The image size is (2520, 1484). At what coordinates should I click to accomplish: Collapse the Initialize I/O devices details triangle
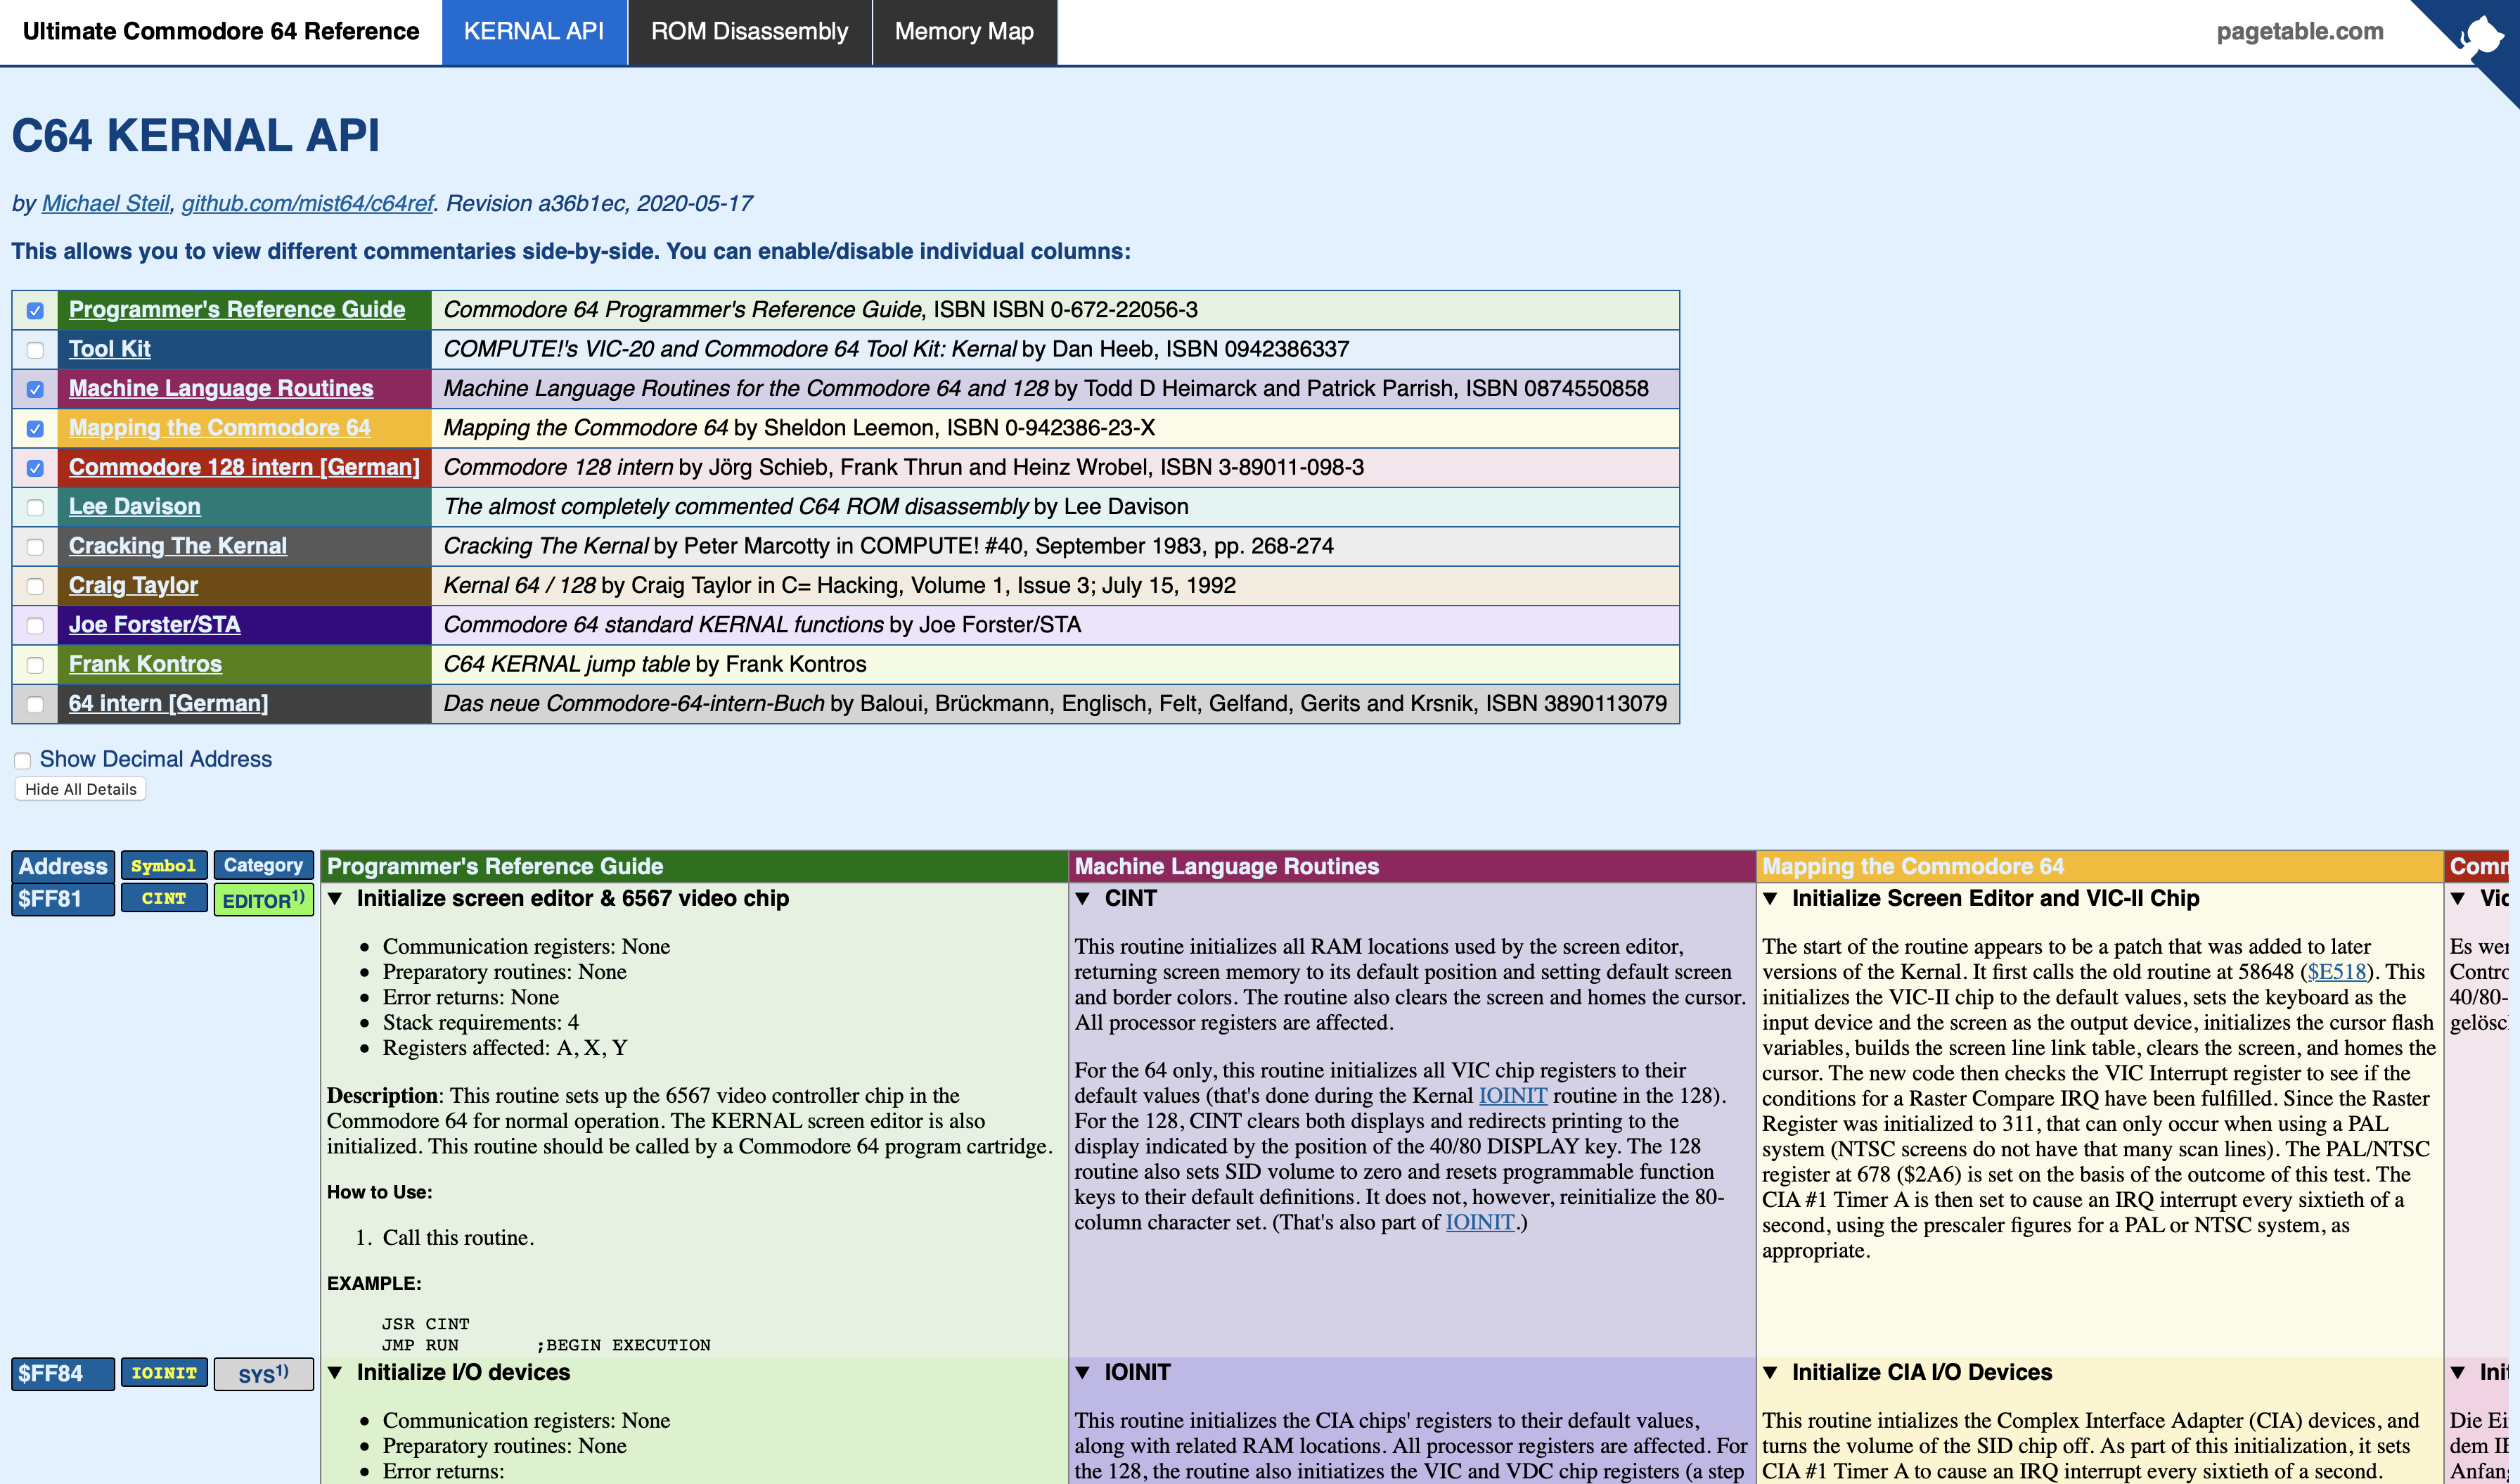tap(336, 1373)
